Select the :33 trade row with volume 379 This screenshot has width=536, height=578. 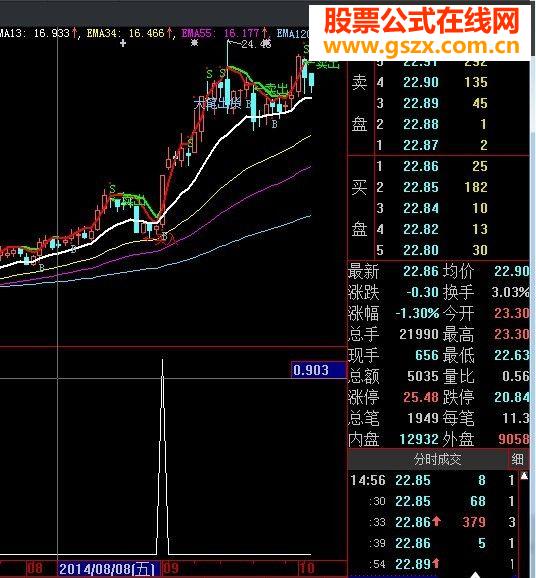(x=433, y=522)
